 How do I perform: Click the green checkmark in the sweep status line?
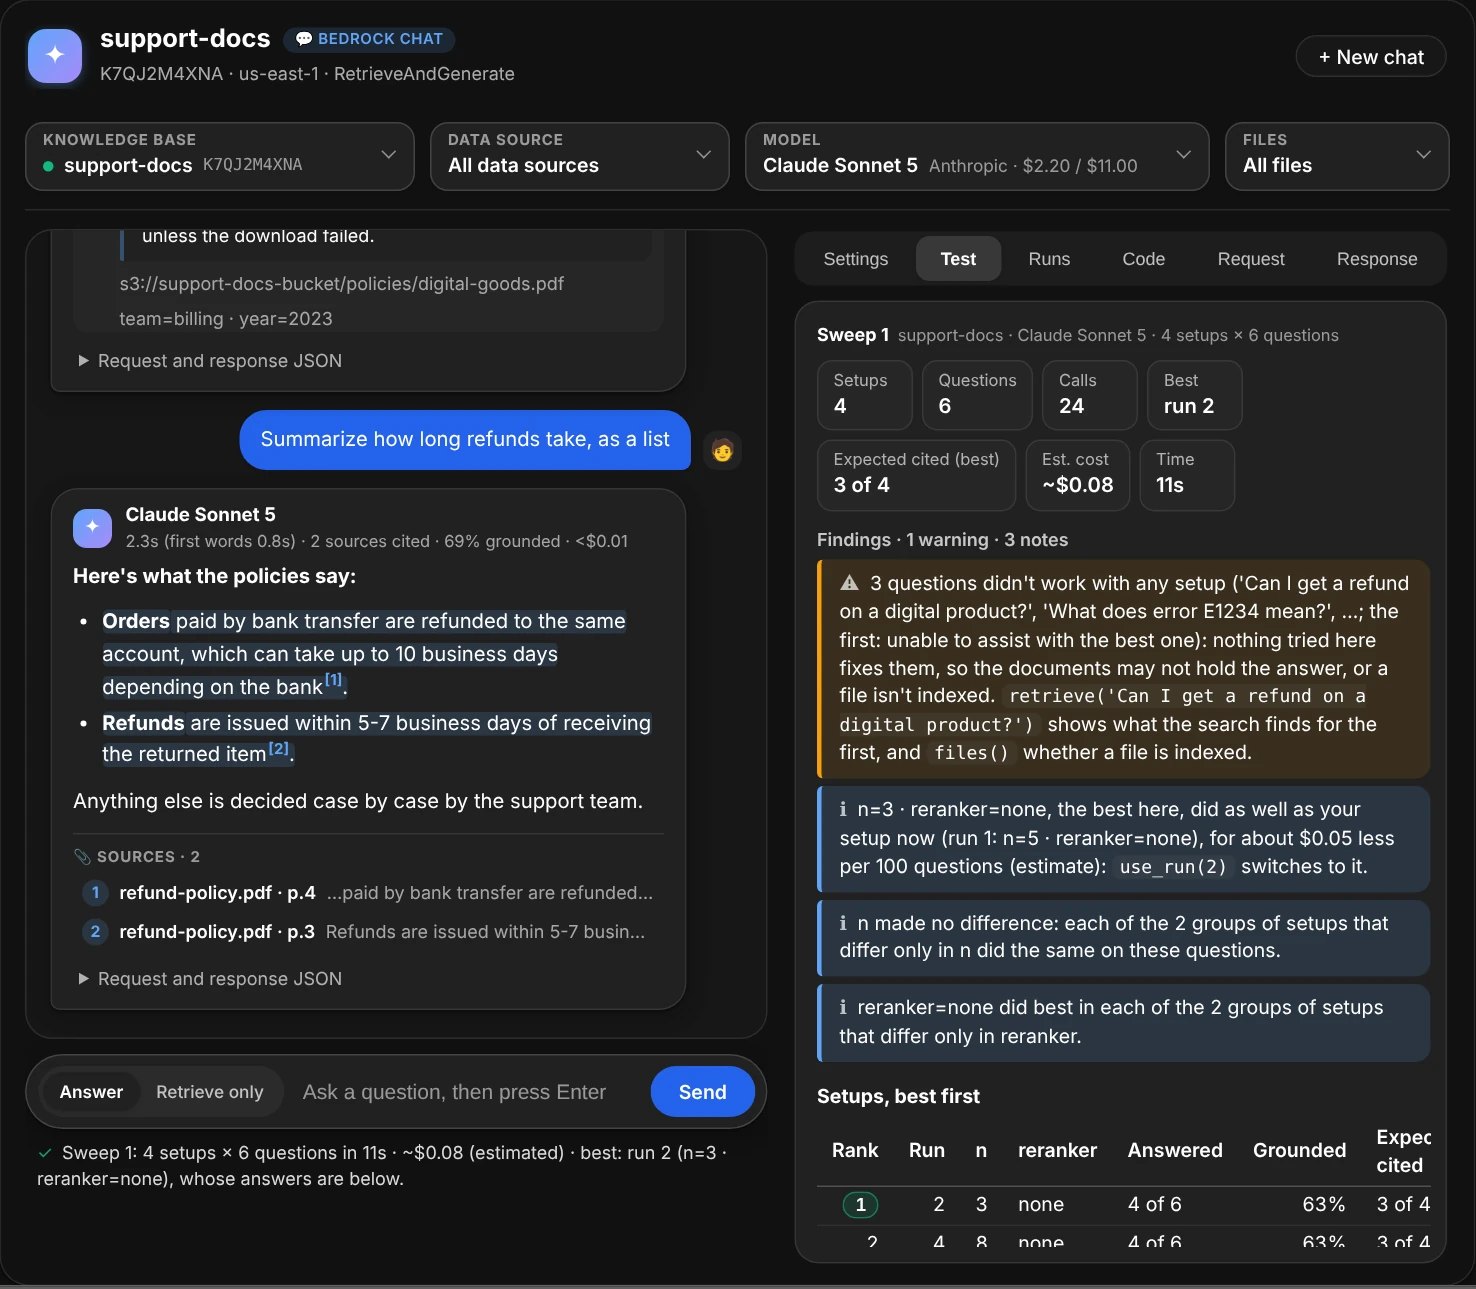45,1153
